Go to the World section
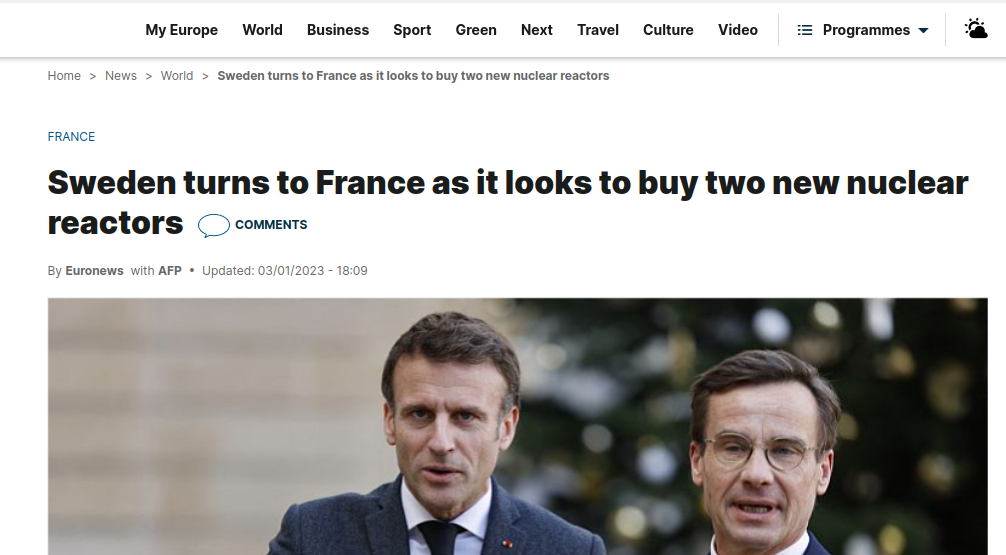Image resolution: width=1006 pixels, height=555 pixels. pos(262,30)
